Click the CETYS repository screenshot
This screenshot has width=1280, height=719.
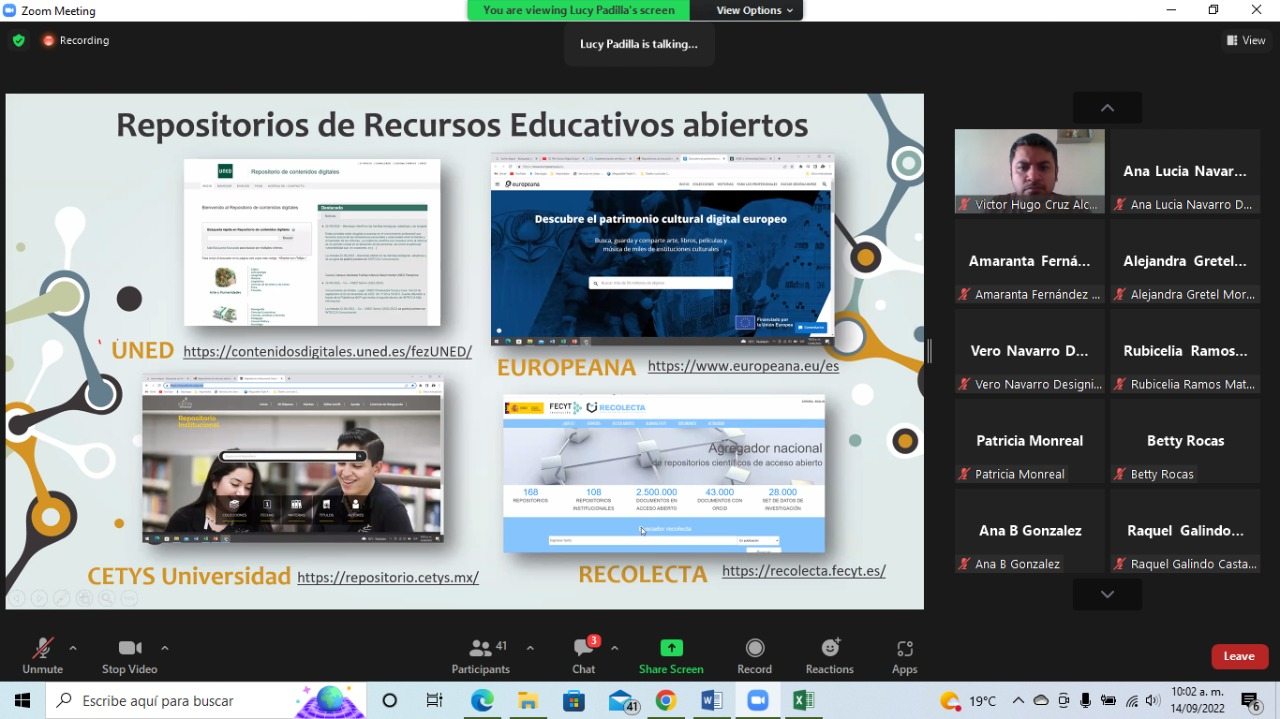(293, 459)
